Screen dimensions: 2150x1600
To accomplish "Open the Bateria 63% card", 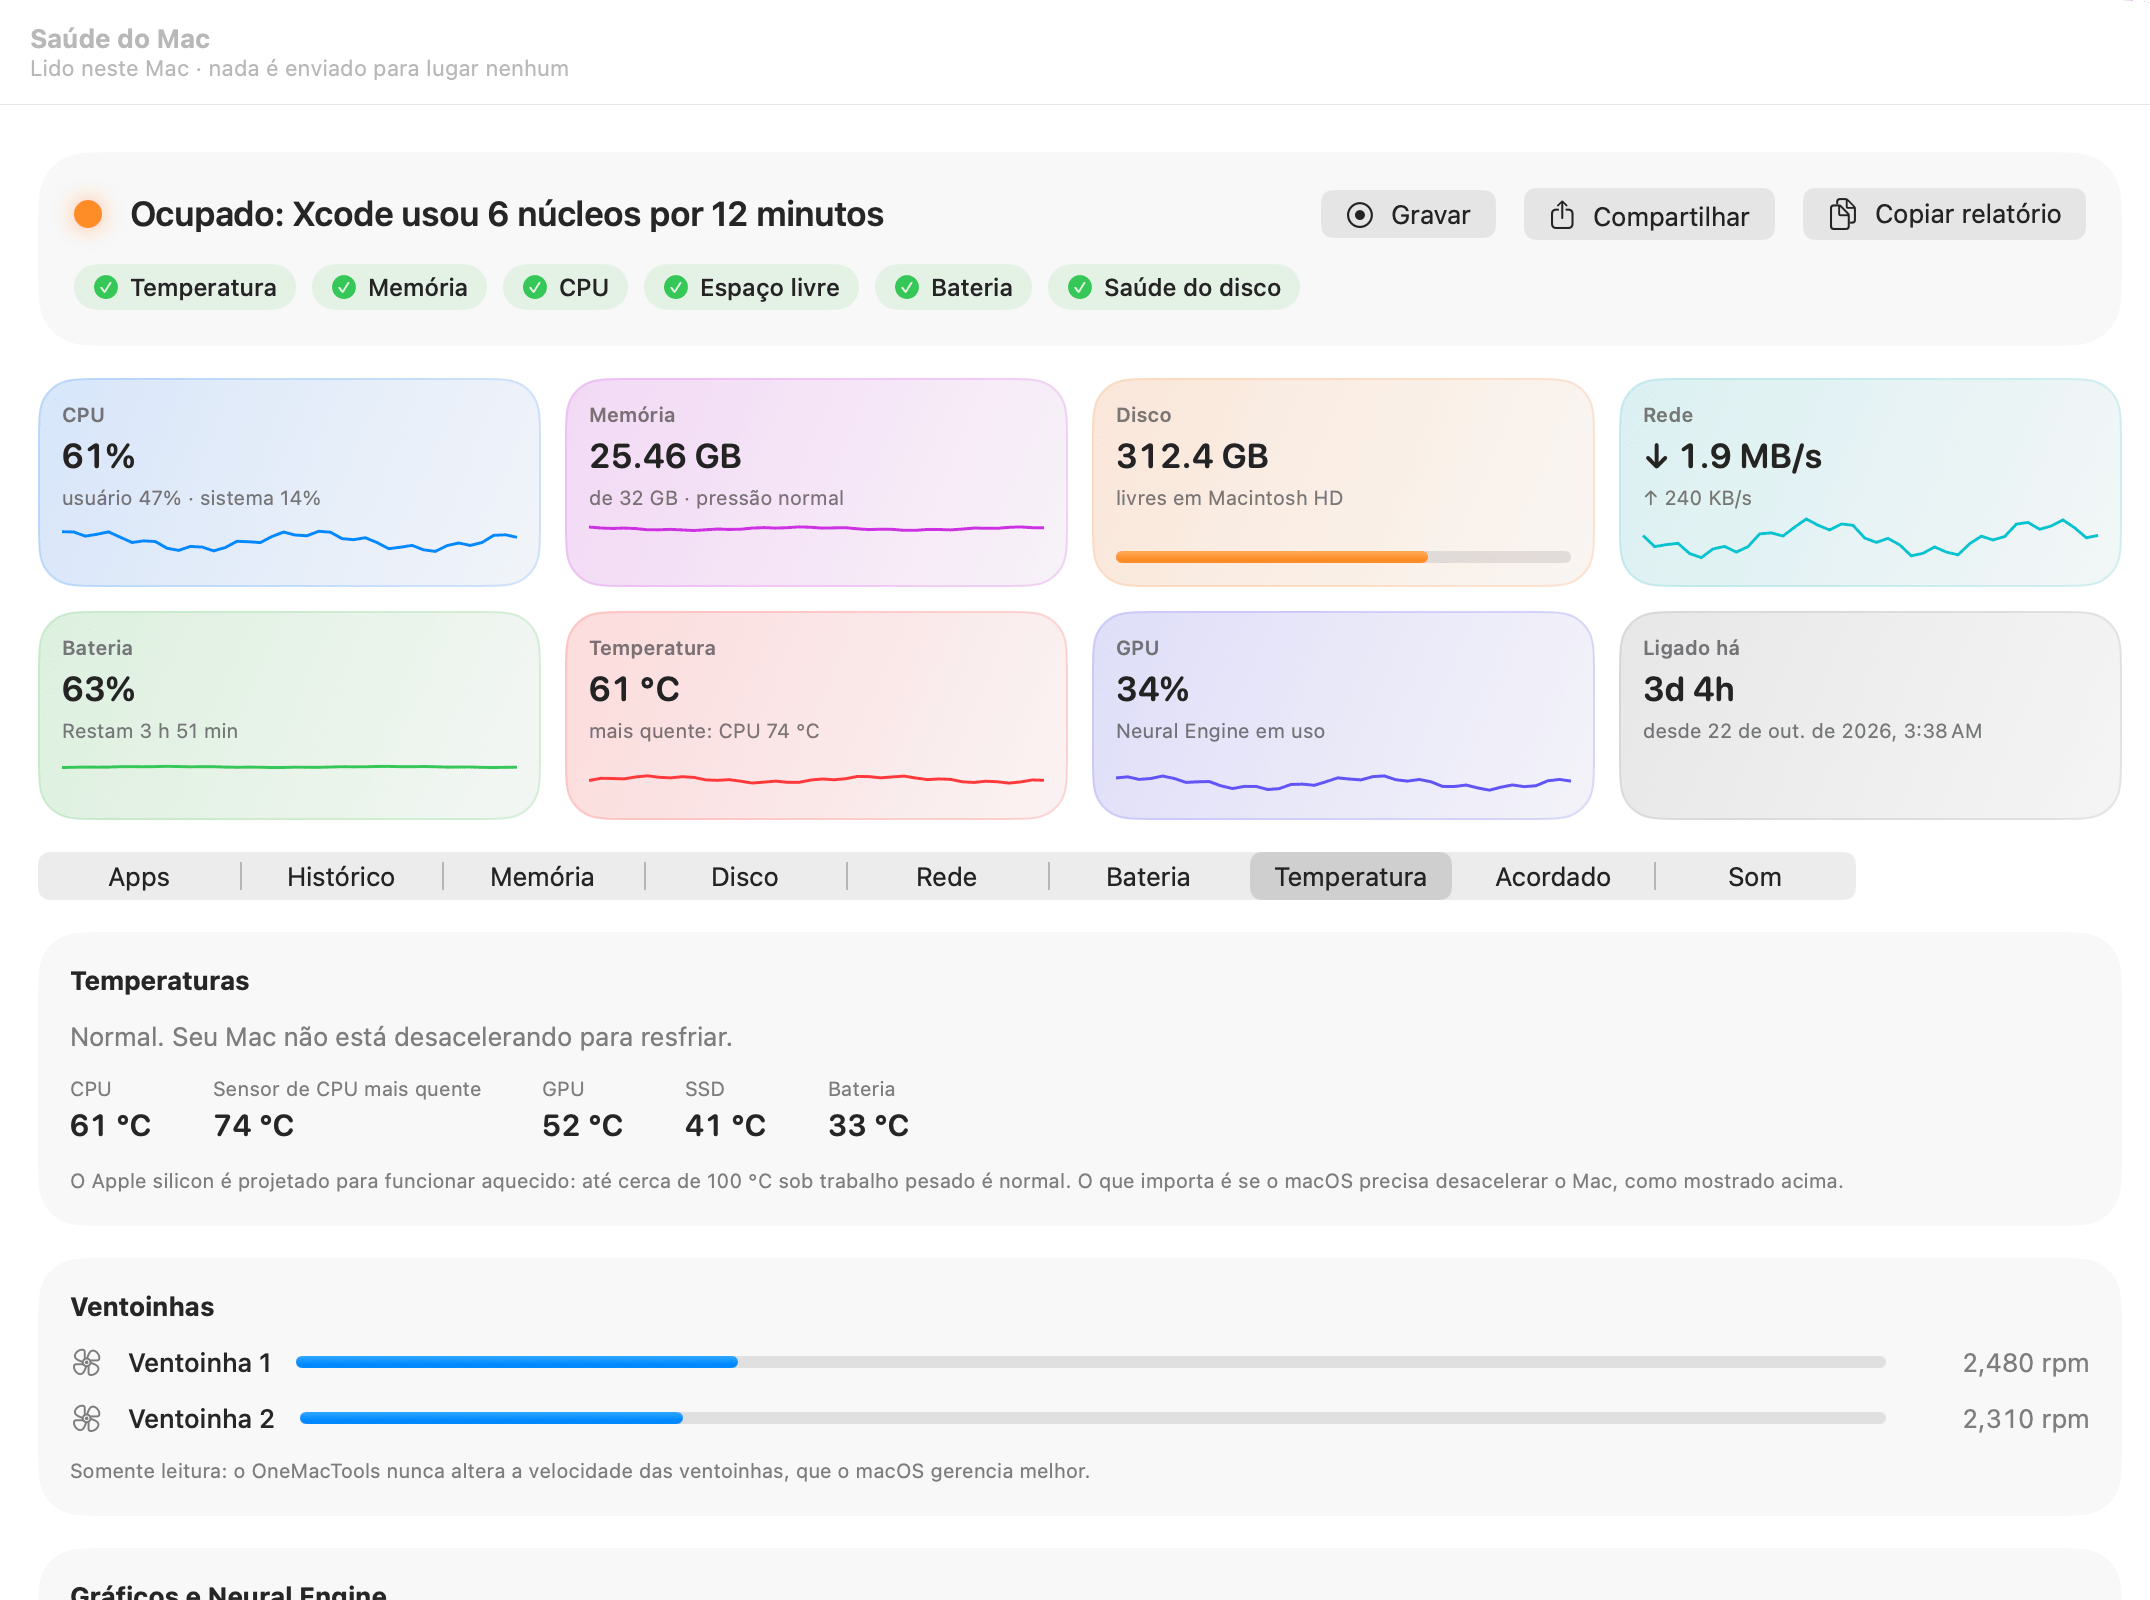I will (290, 715).
